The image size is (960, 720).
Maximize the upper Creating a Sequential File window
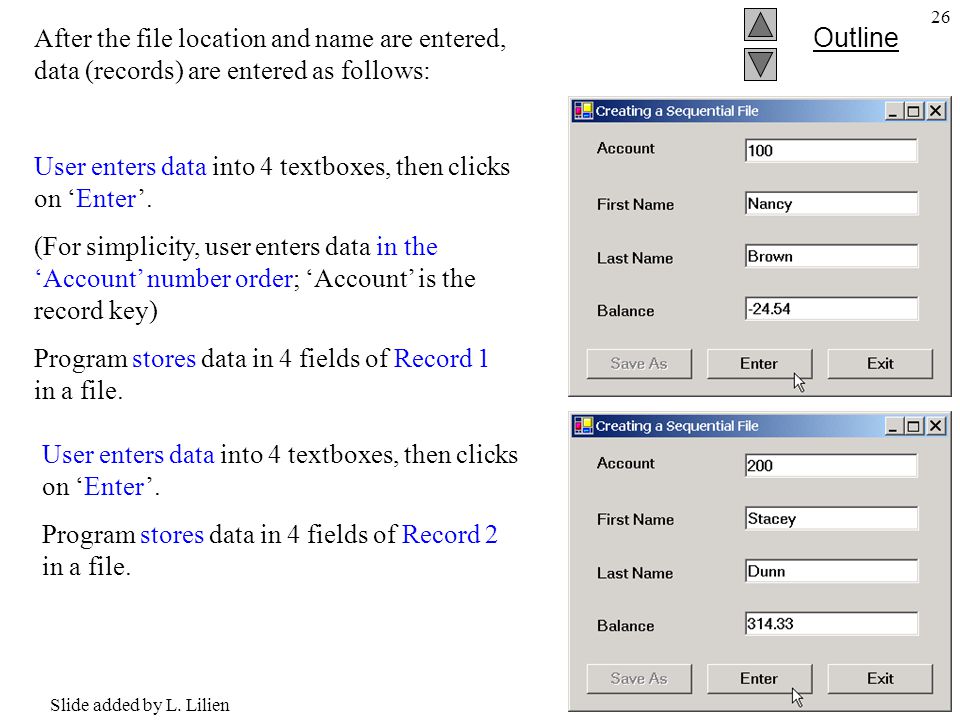[913, 111]
